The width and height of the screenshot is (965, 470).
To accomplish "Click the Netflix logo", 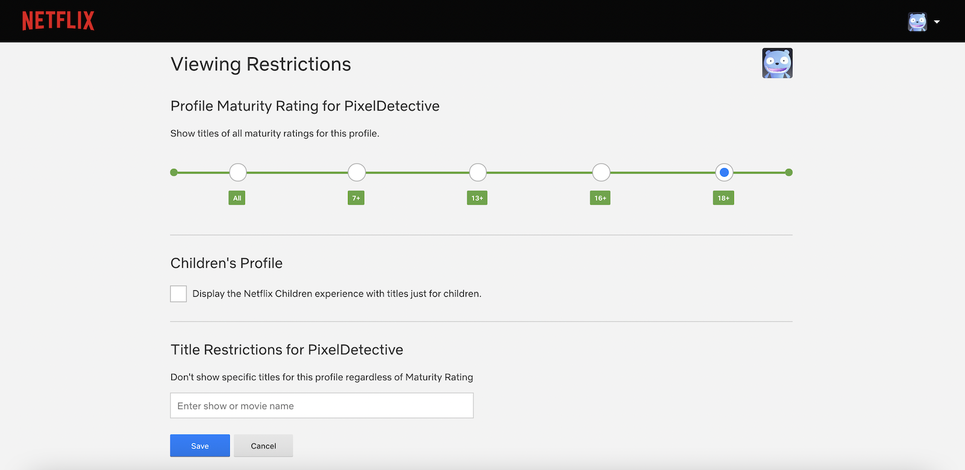I will (x=58, y=21).
